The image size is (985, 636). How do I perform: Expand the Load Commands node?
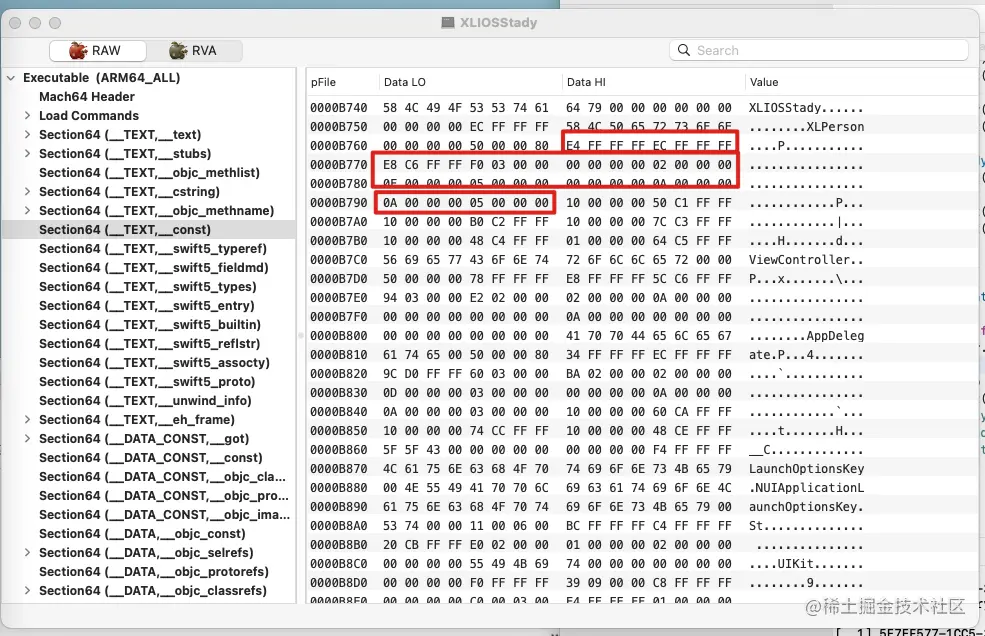[27, 116]
